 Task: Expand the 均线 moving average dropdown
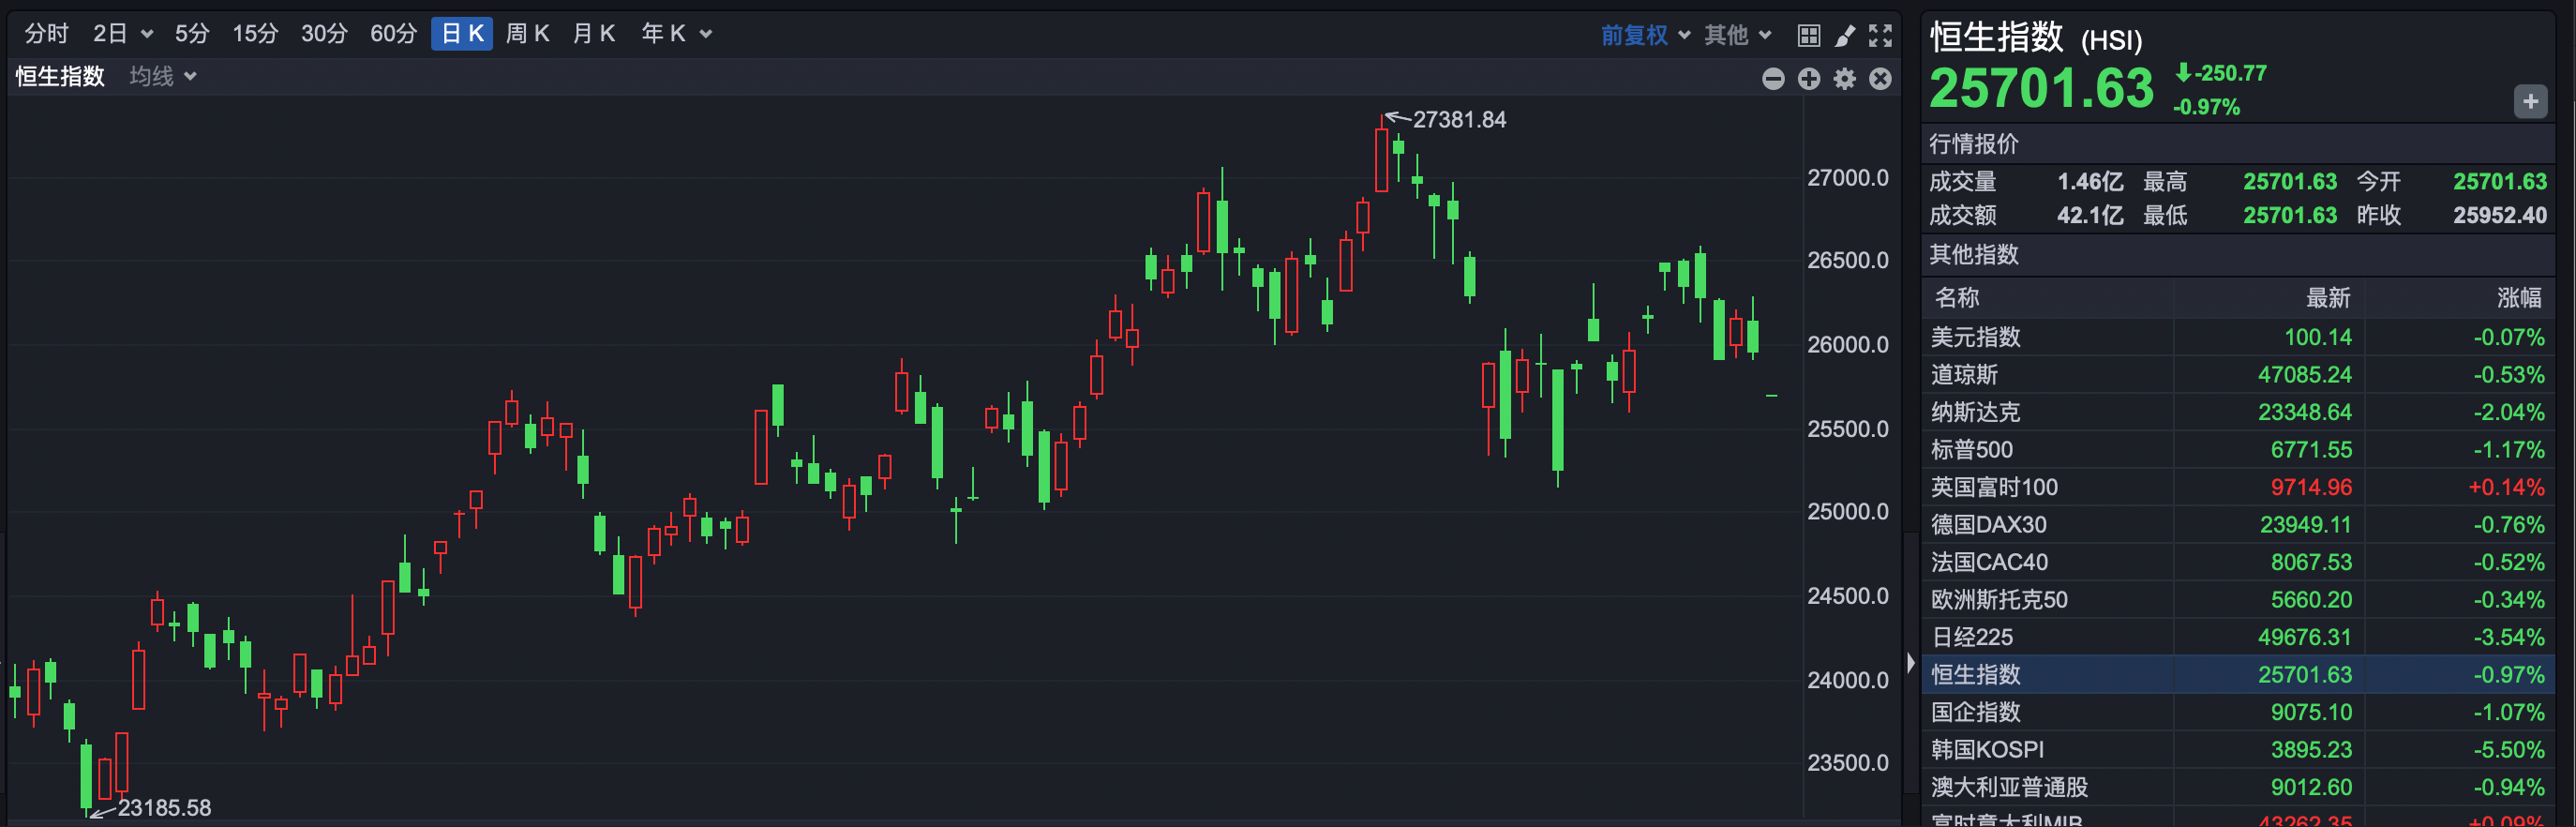coord(163,77)
